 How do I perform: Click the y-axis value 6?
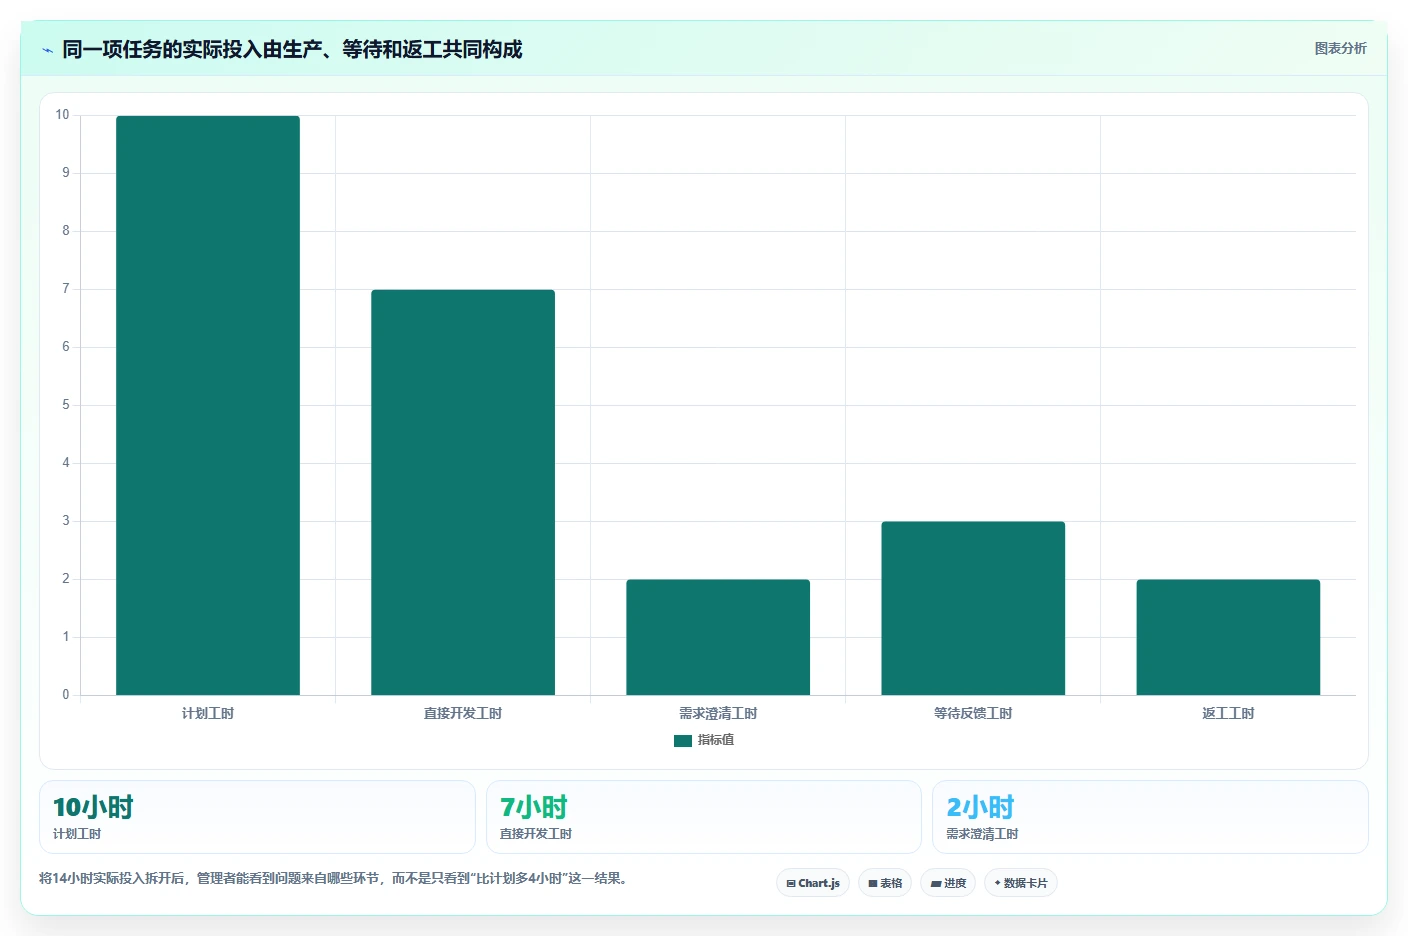[66, 347]
